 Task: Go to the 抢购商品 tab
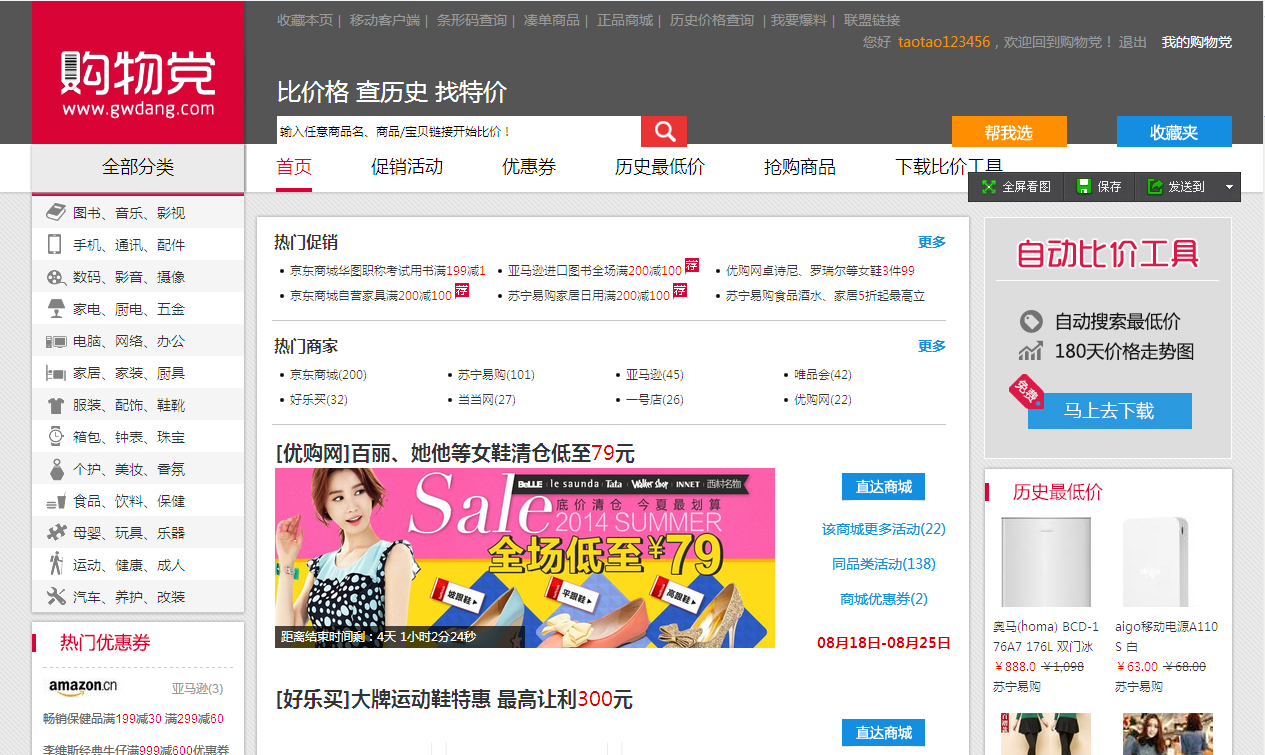point(800,167)
